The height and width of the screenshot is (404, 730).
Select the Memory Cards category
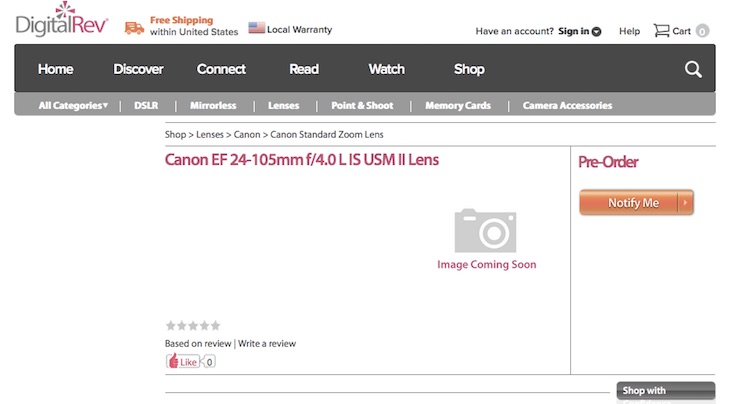pyautogui.click(x=458, y=105)
